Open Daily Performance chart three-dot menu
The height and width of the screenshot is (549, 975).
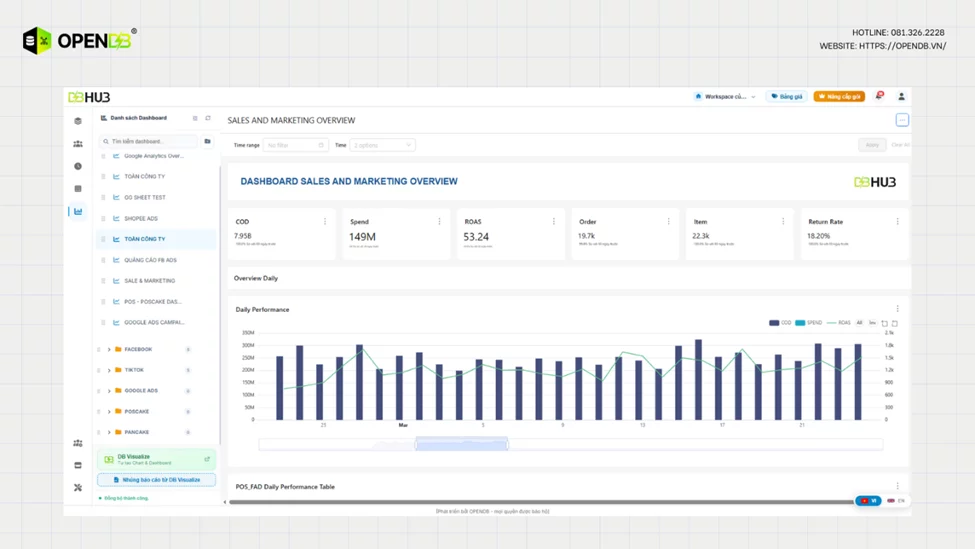click(x=897, y=309)
